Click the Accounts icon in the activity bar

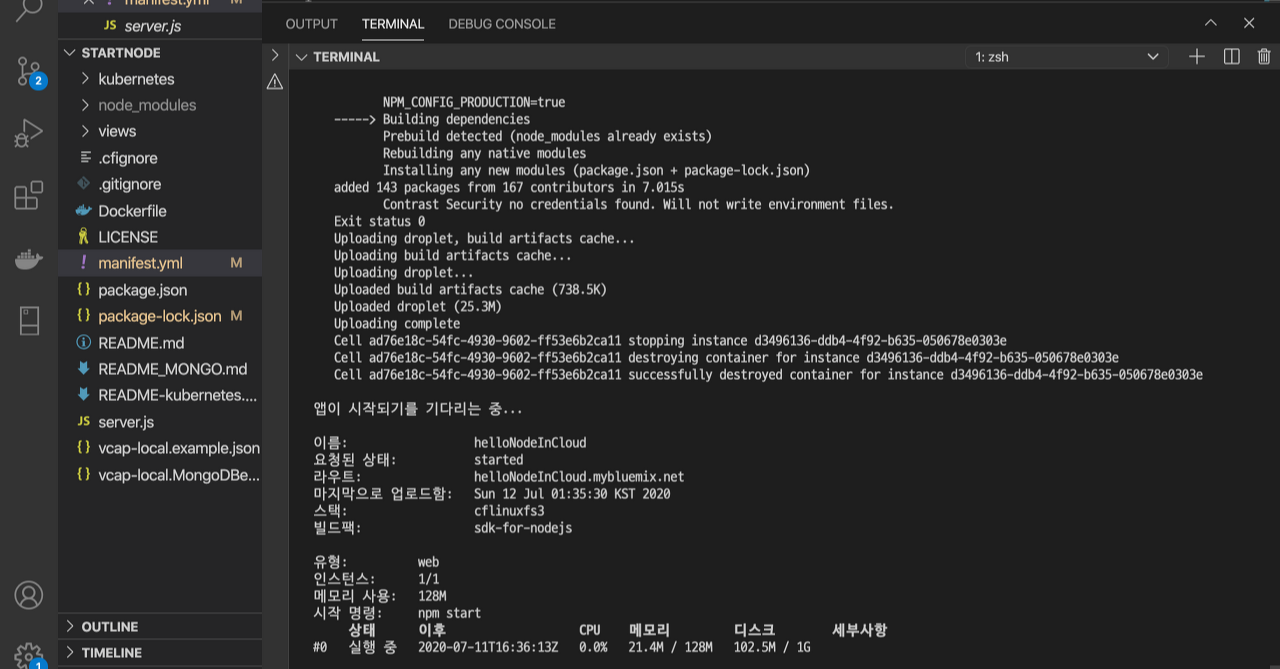(28, 595)
